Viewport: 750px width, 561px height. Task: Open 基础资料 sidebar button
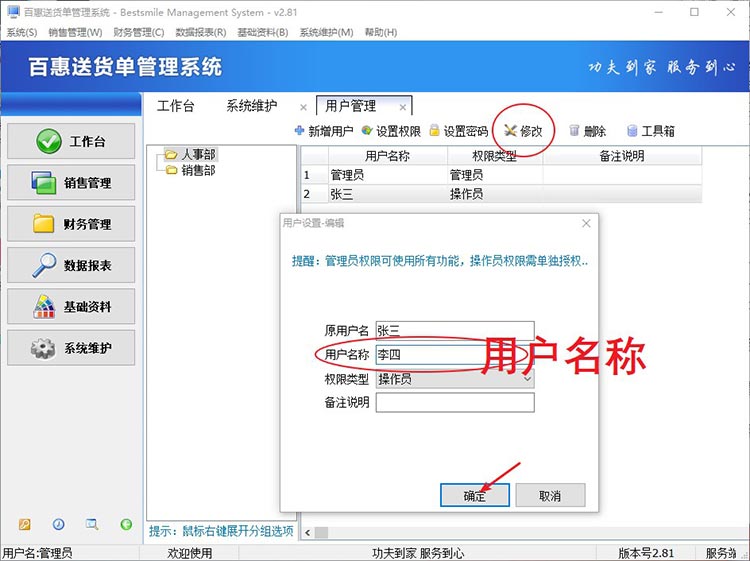[x=71, y=307]
